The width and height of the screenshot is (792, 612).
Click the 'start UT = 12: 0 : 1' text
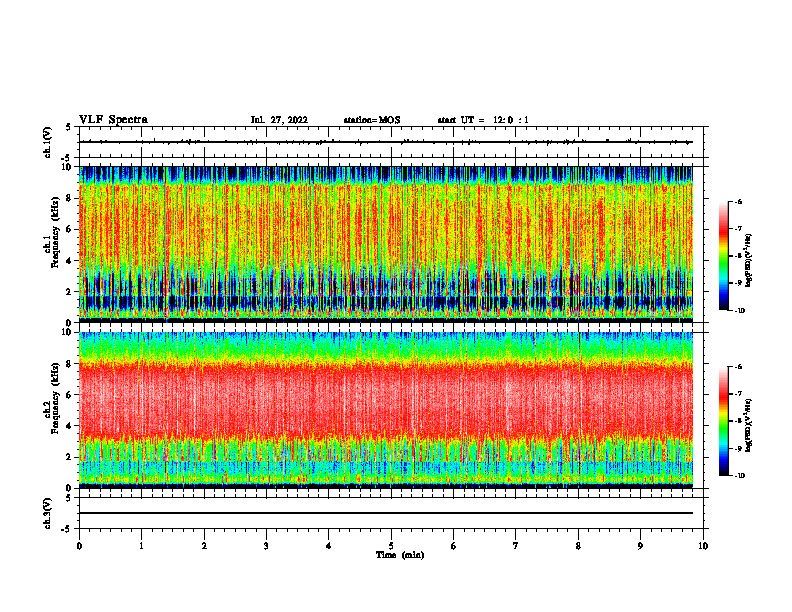tap(482, 120)
